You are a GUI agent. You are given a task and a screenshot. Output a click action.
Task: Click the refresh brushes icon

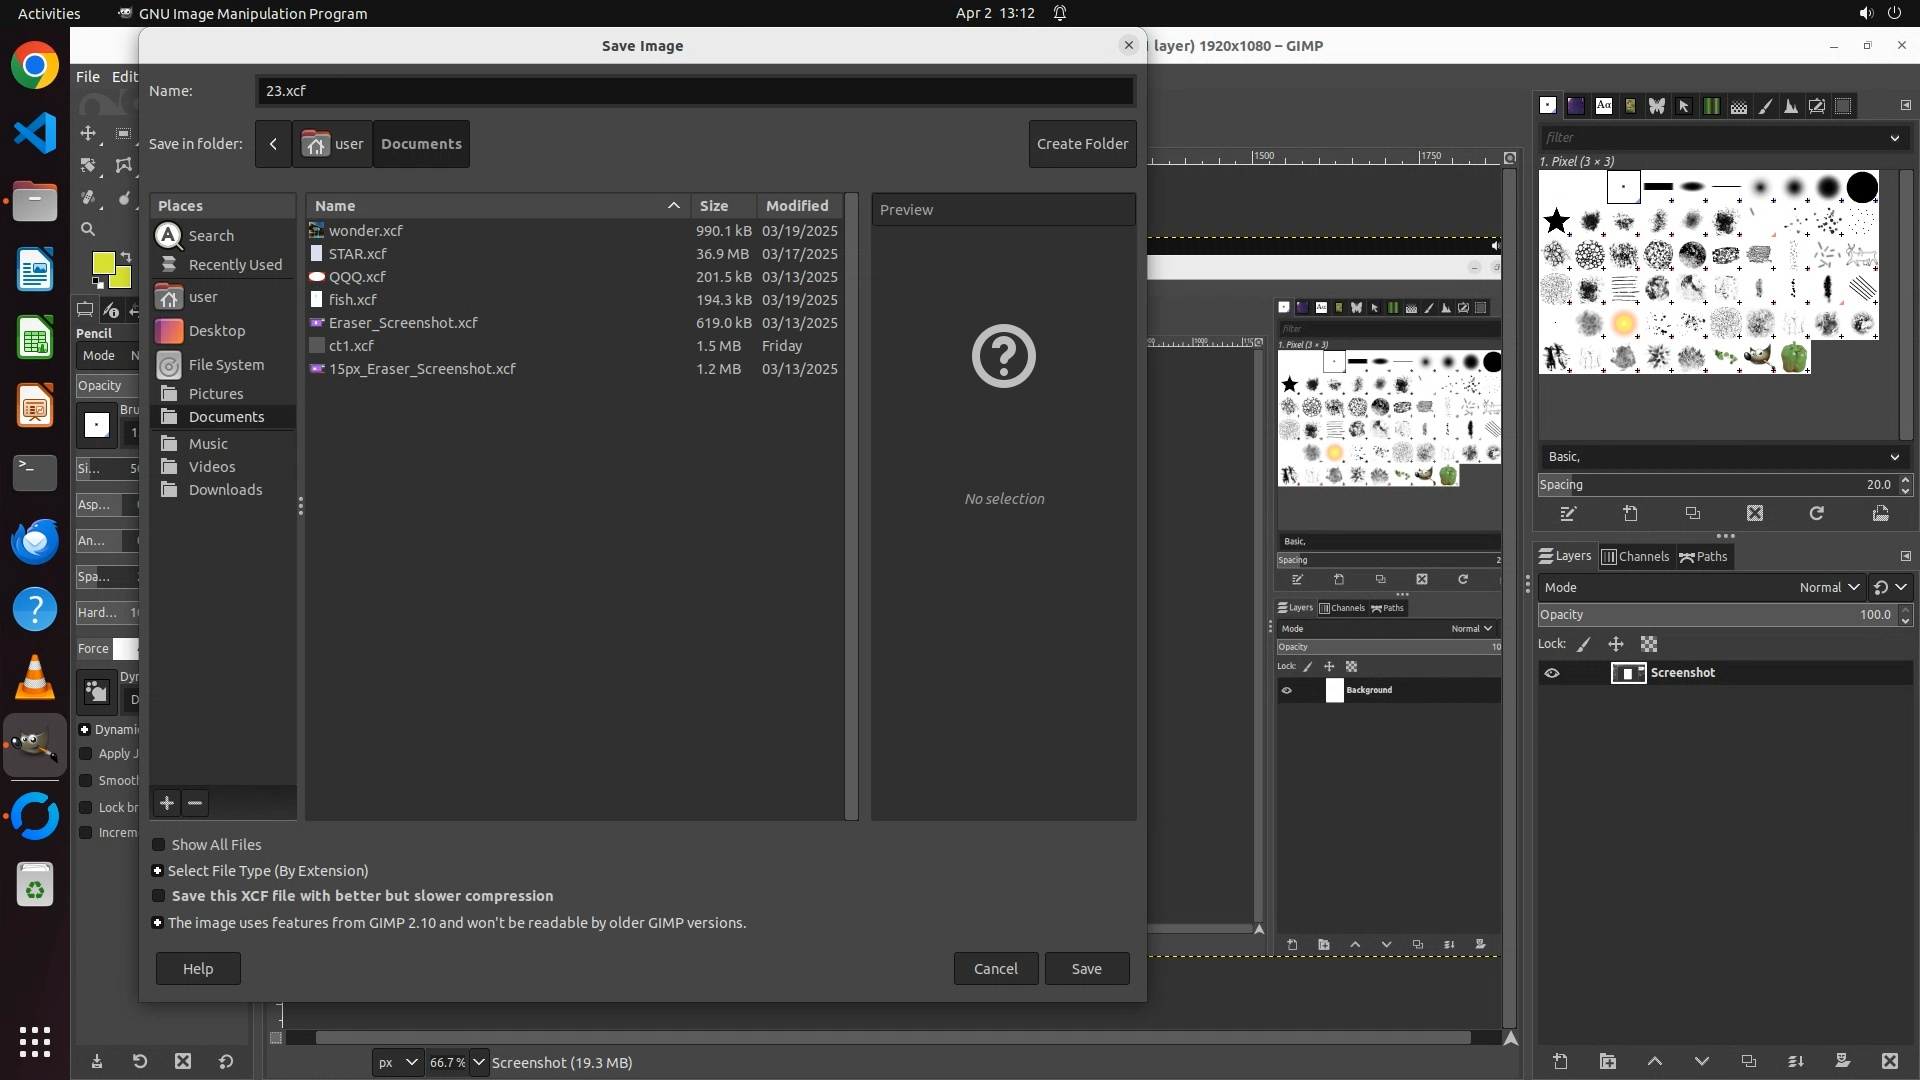(1817, 513)
